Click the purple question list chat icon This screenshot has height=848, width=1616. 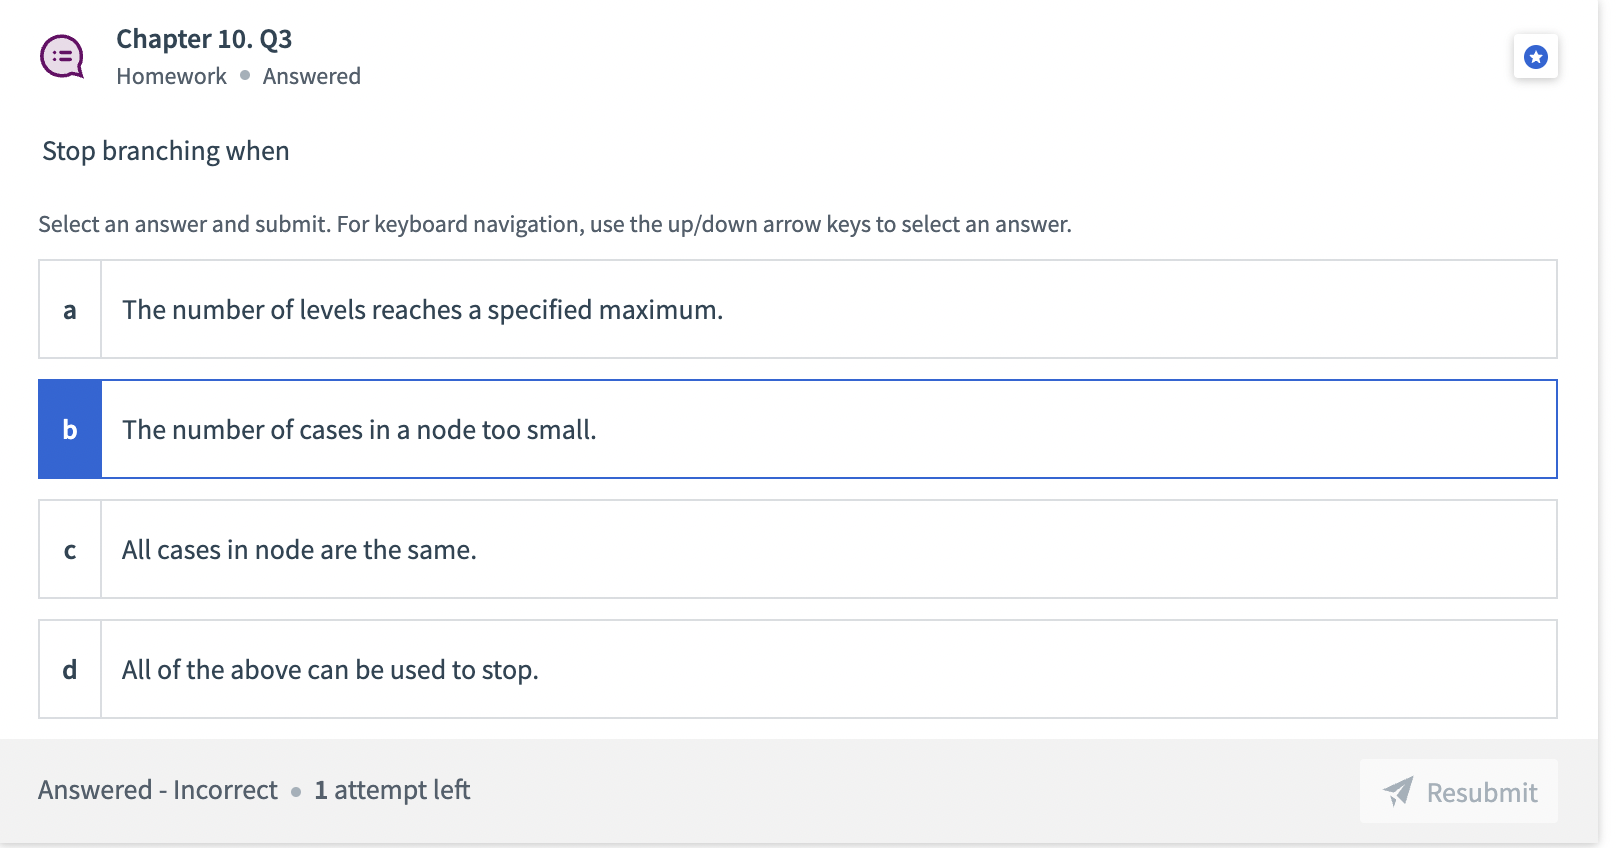[x=62, y=57]
